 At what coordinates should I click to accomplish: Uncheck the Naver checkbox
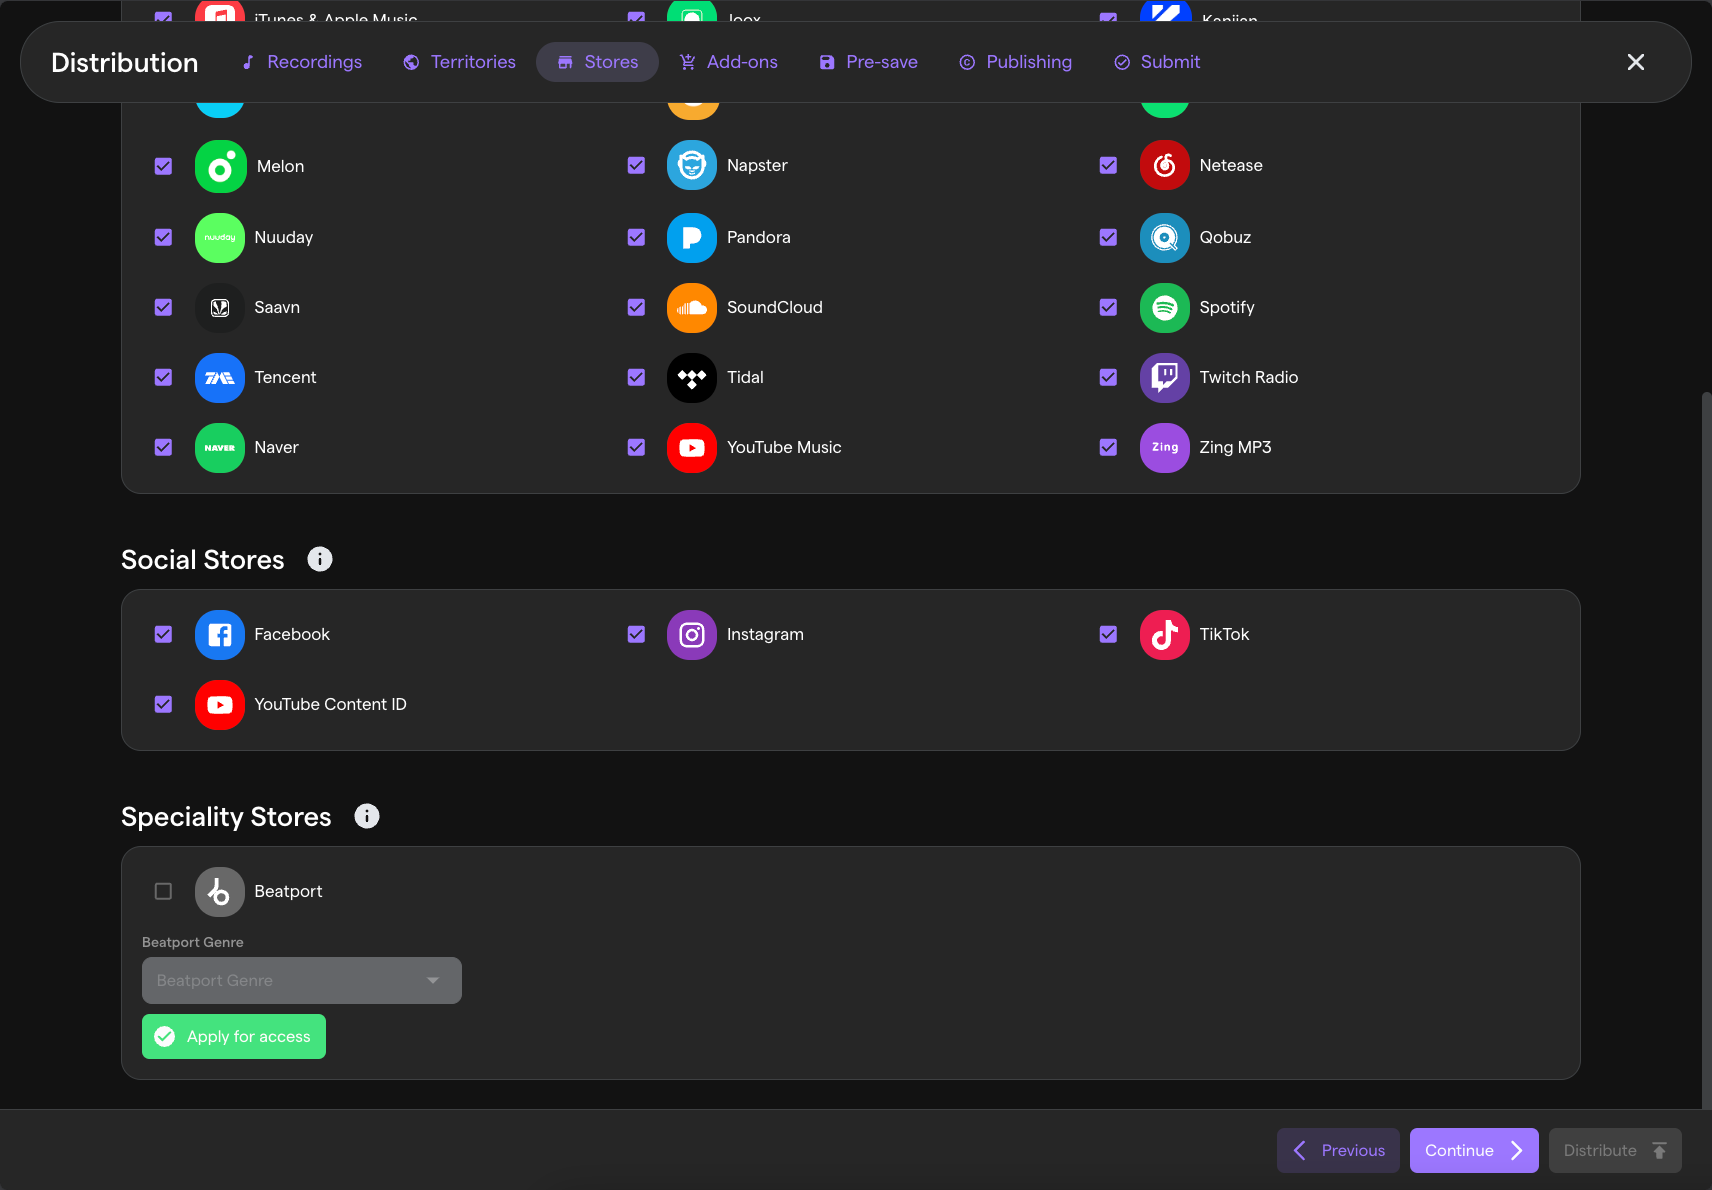tap(164, 447)
